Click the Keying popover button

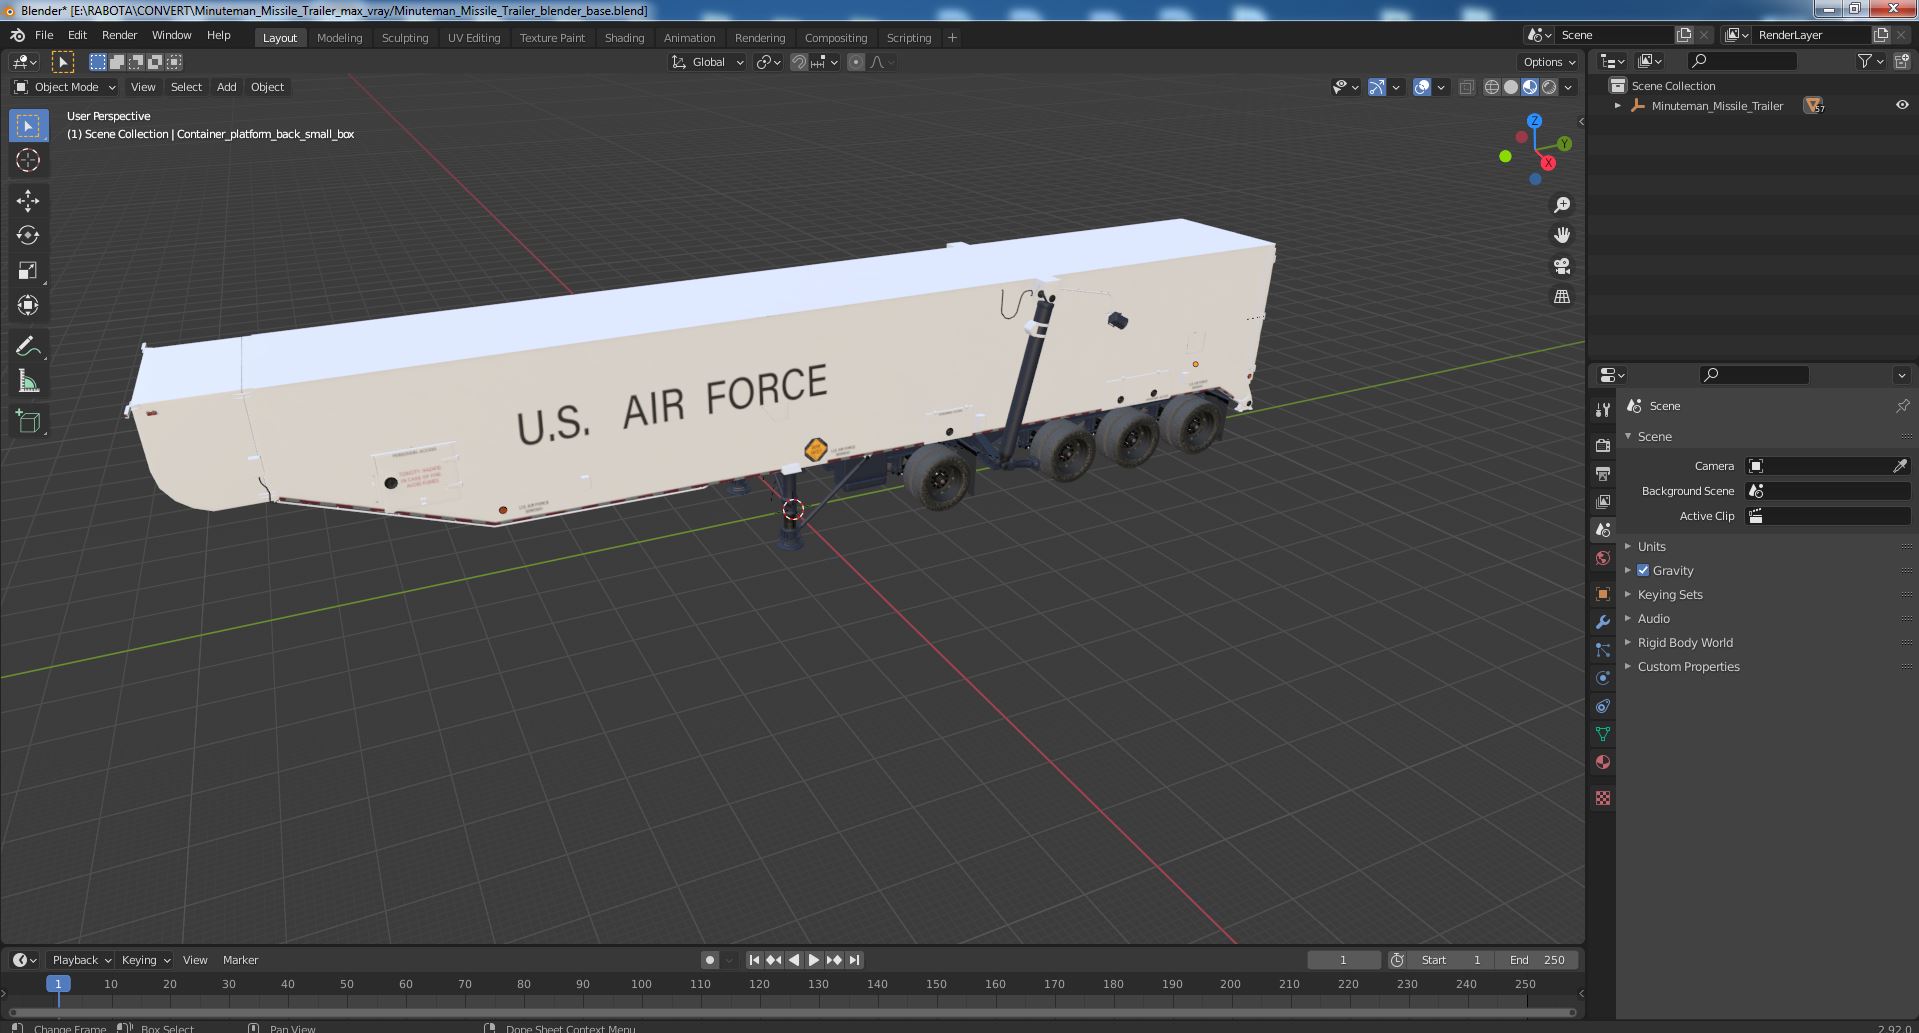pyautogui.click(x=145, y=960)
